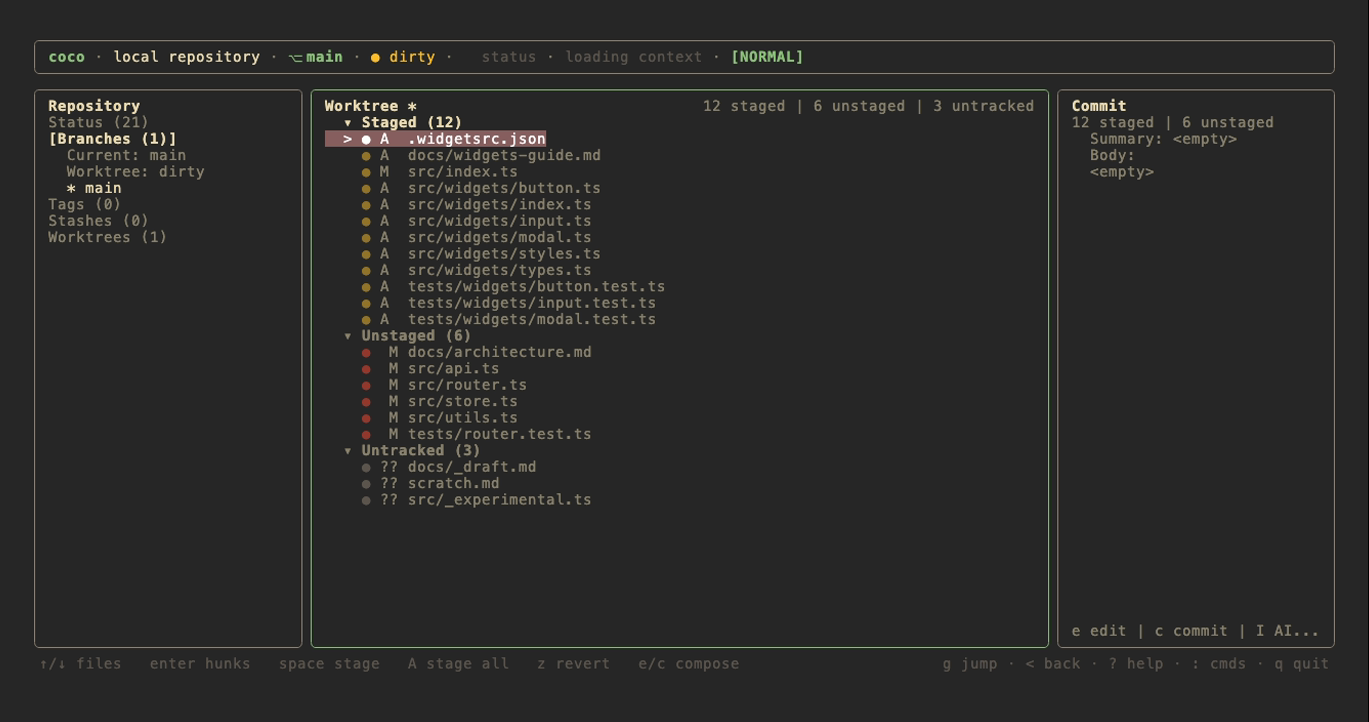Click the red dot beside docs/architecture.md
Image resolution: width=1369 pixels, height=722 pixels.
366,353
